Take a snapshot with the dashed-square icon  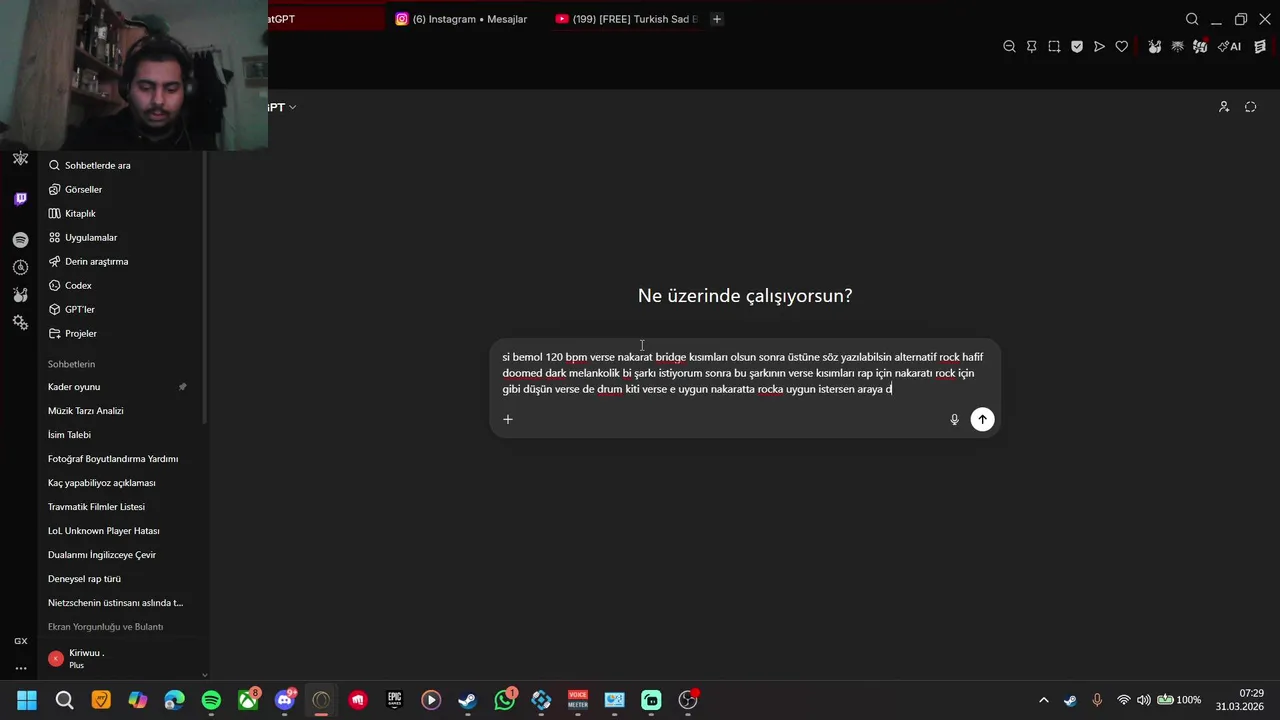point(1054,47)
